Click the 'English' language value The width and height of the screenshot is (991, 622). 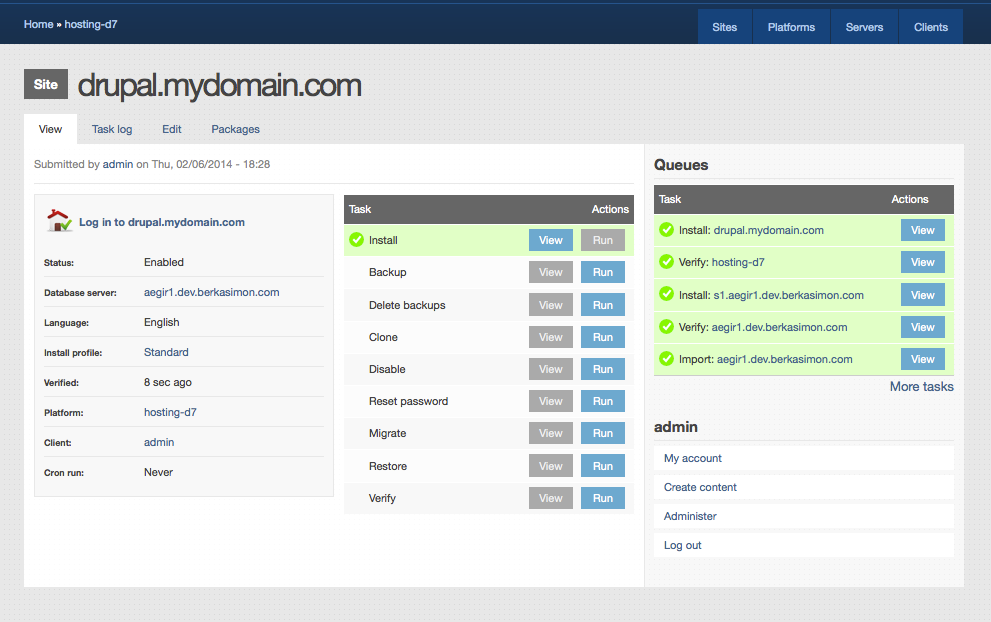tap(162, 322)
